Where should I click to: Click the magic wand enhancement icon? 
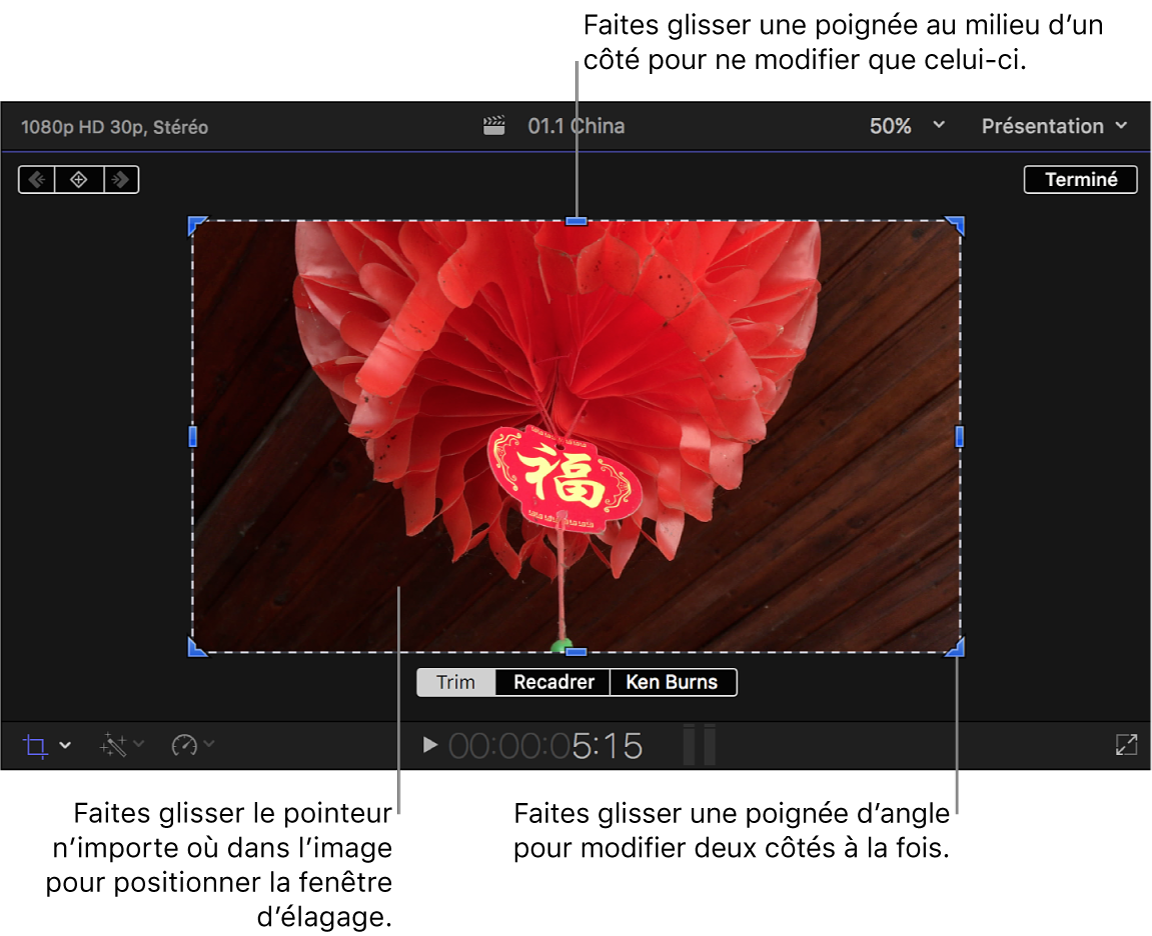tap(114, 745)
